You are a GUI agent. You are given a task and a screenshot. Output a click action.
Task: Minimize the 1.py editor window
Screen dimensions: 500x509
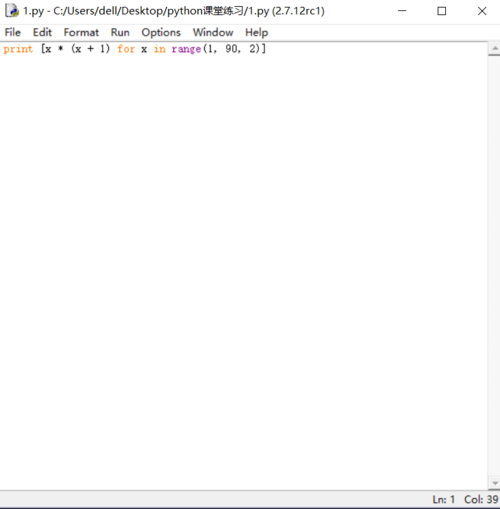pyautogui.click(x=402, y=11)
